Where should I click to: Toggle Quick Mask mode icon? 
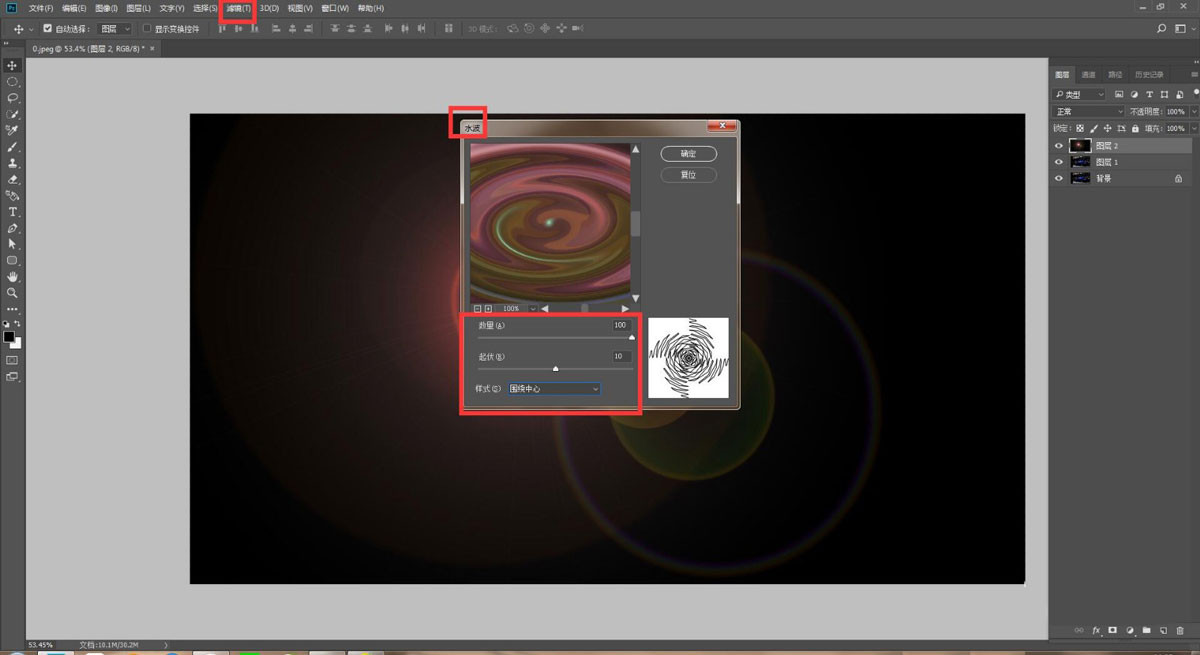[x=13, y=360]
